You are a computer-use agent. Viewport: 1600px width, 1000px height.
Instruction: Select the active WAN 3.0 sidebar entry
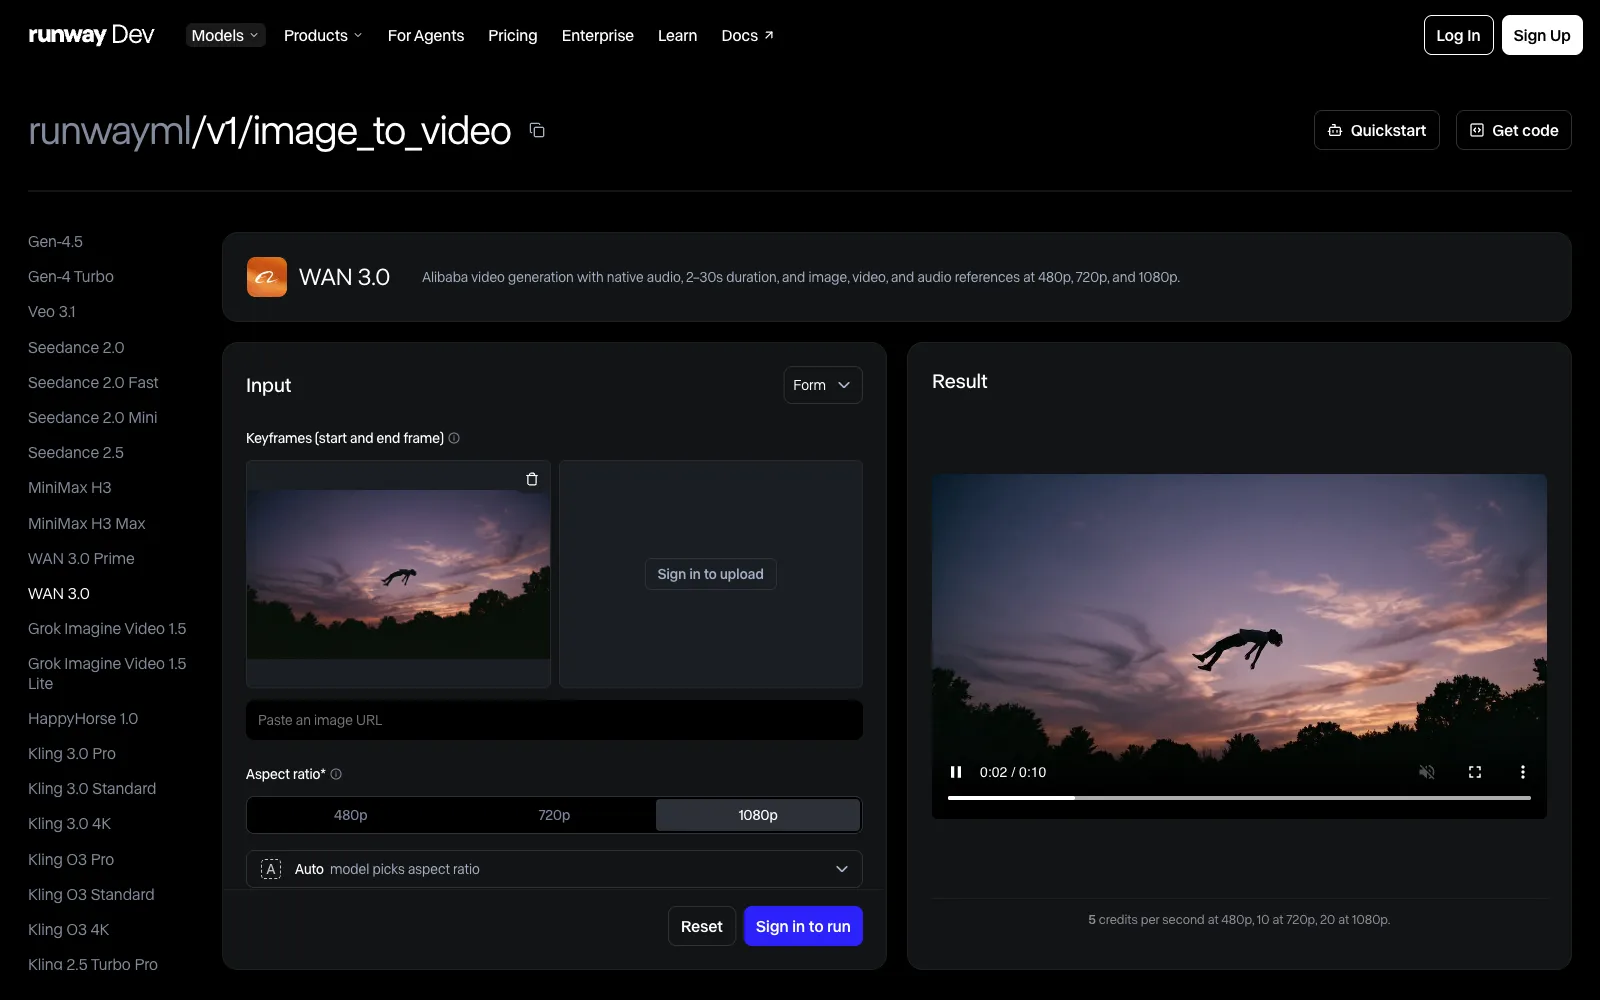click(x=59, y=593)
